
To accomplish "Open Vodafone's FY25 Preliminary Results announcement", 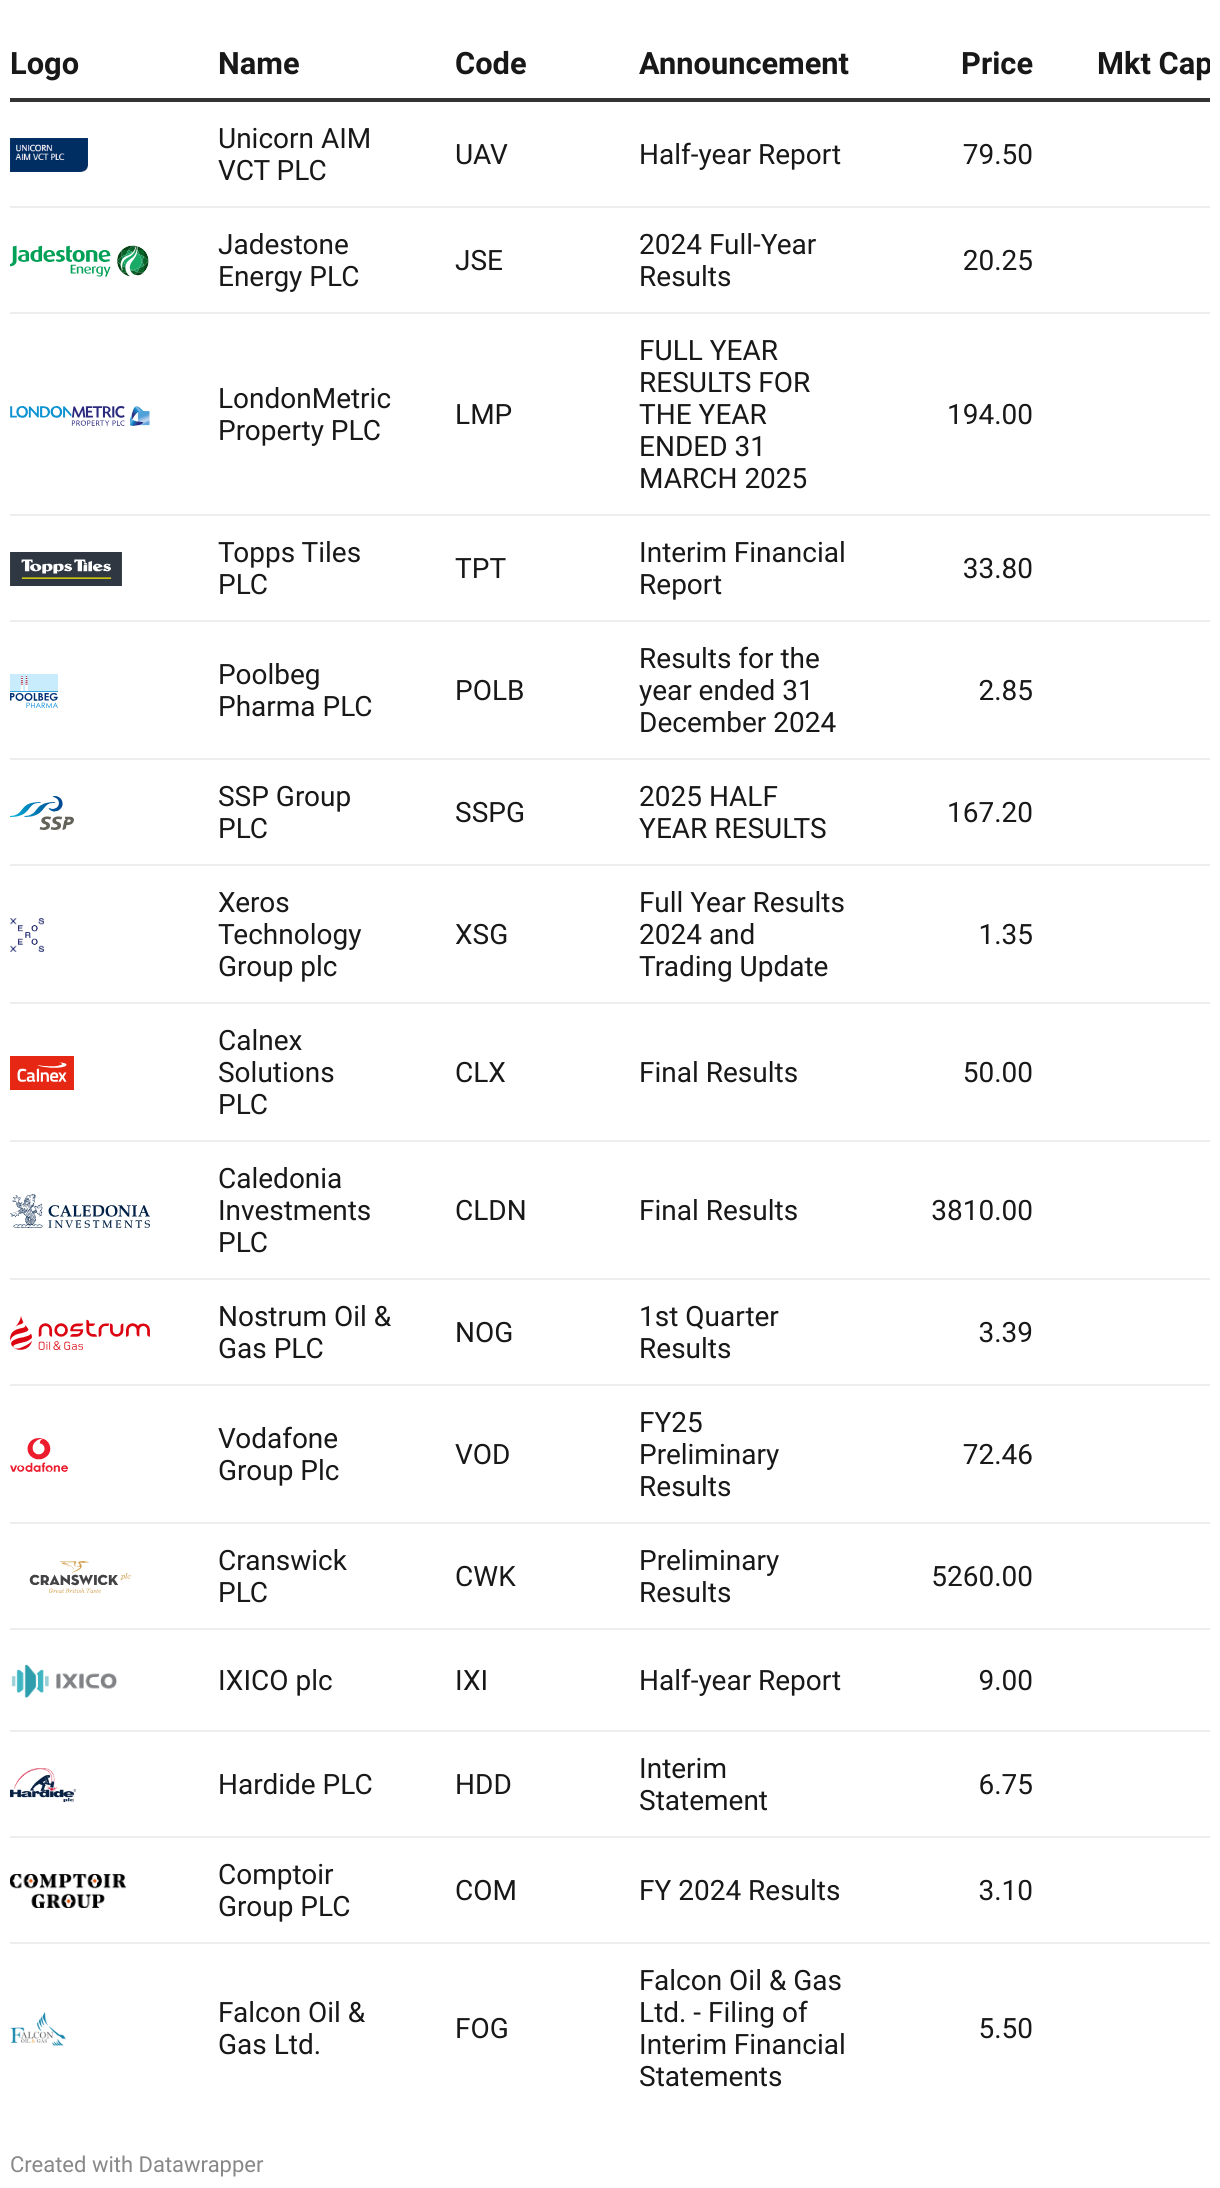I will point(709,1455).
